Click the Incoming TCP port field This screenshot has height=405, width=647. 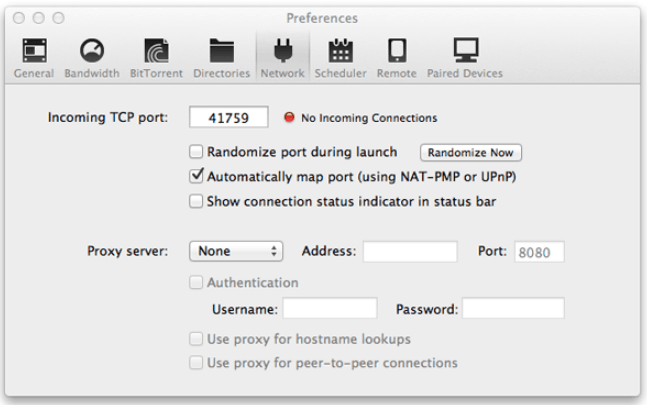[x=229, y=118]
